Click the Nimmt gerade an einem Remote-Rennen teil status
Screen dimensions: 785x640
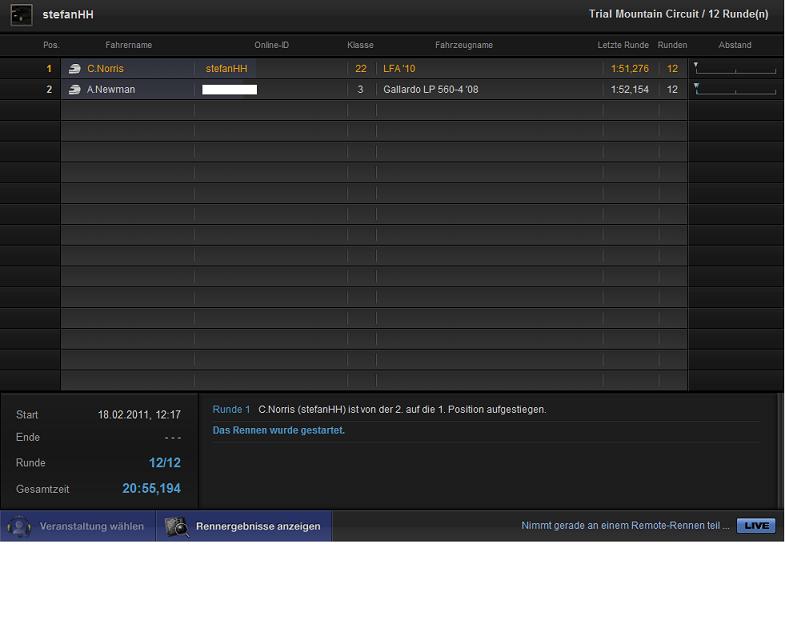(x=625, y=526)
